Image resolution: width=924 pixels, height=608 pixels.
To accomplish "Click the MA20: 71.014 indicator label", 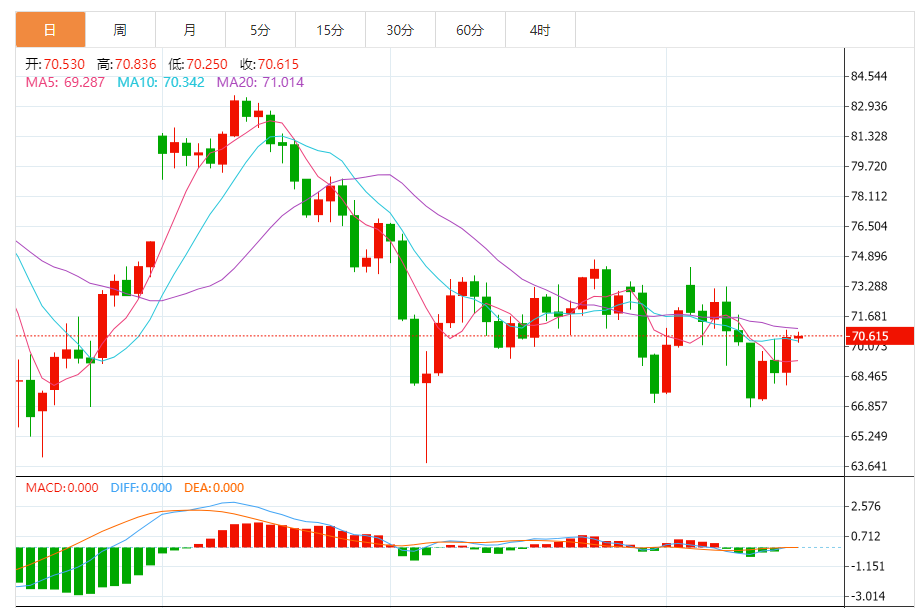I will 260,82.
